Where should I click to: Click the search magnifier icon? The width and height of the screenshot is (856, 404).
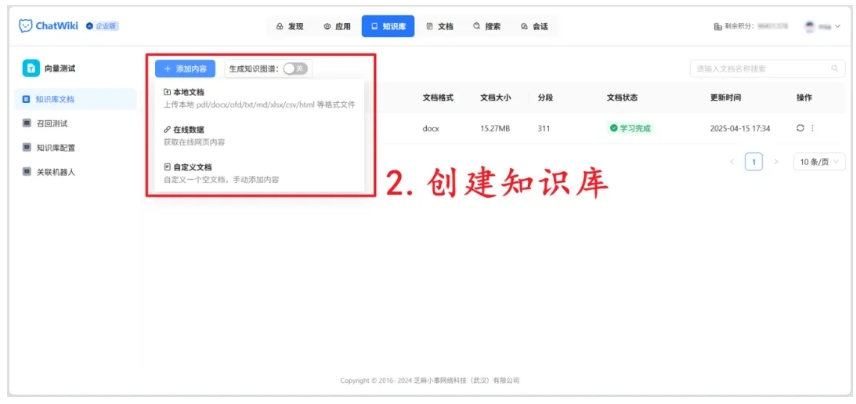tap(834, 69)
